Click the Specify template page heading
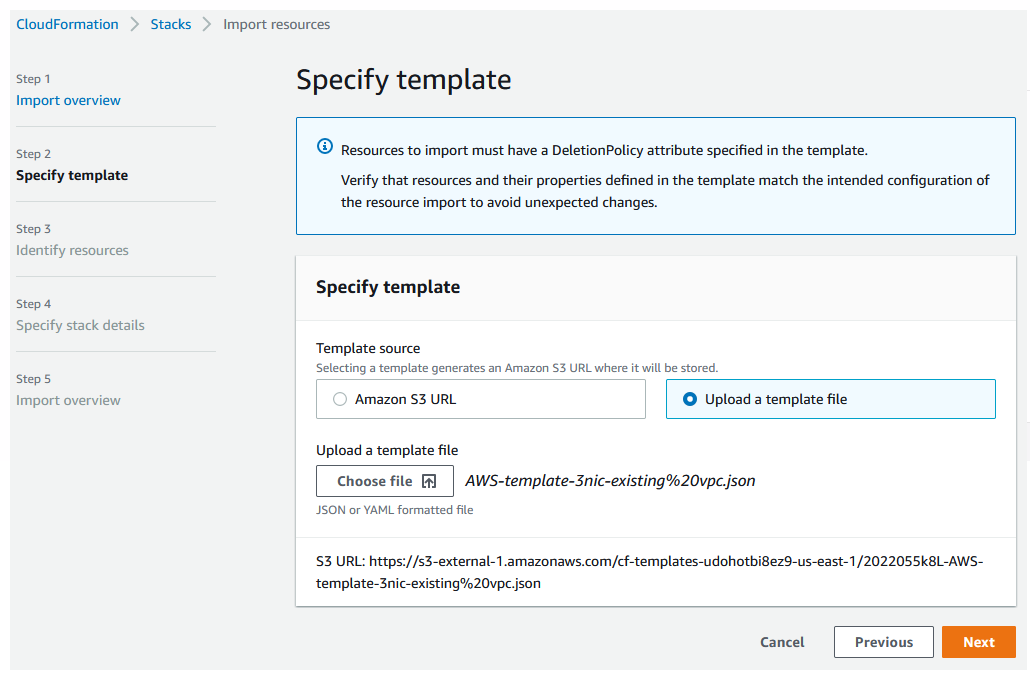The height and width of the screenshot is (680, 1030). click(403, 80)
